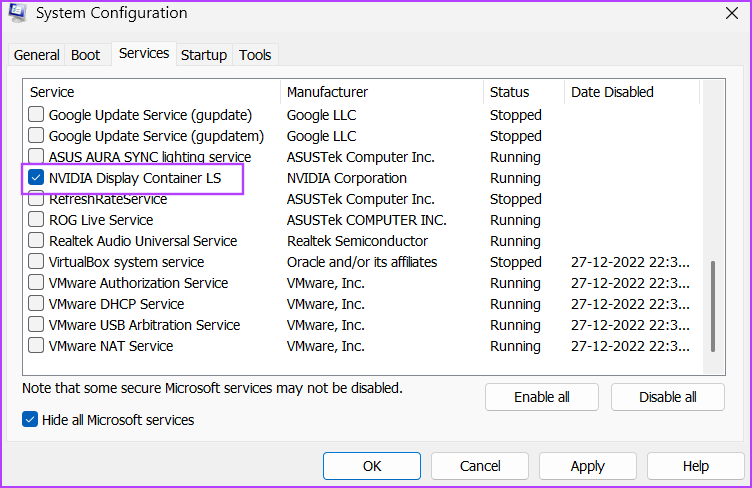Check the VirtualBox system service box
Screen dimensions: 752x488
point(36,261)
